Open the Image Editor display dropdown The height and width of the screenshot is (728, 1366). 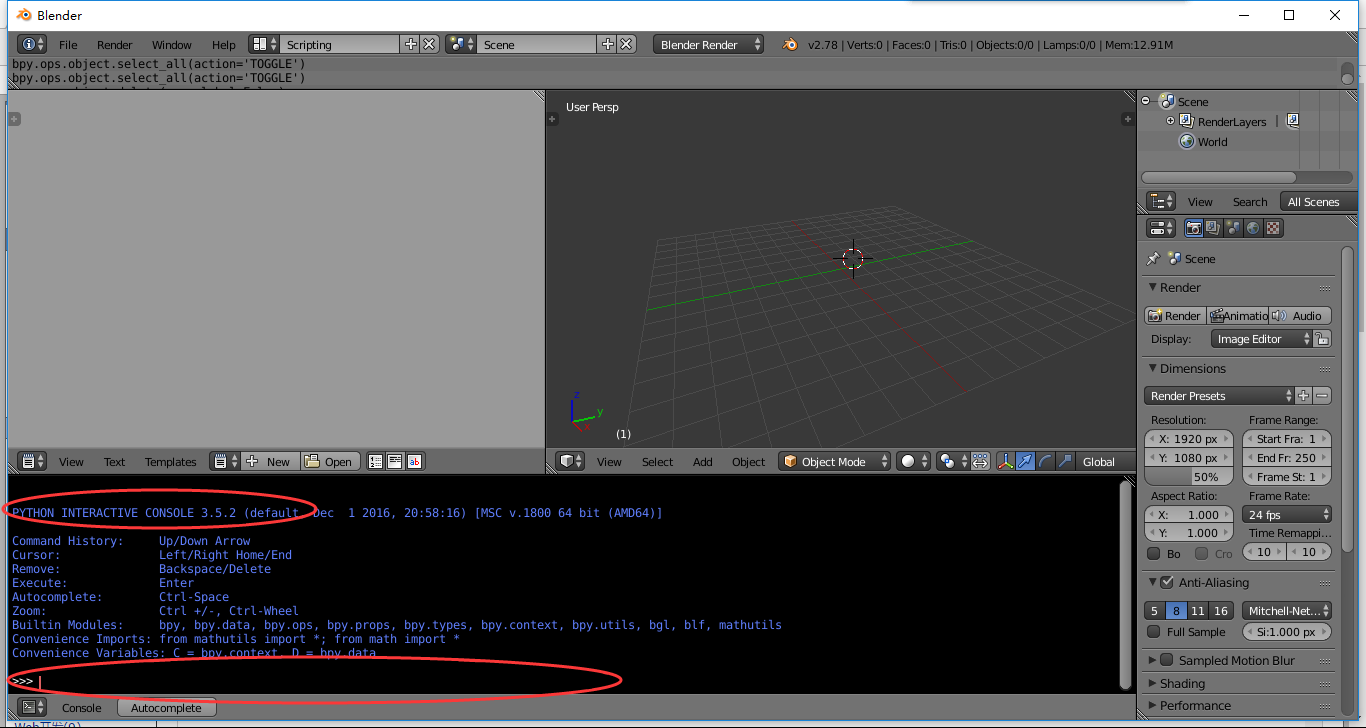click(x=1261, y=339)
